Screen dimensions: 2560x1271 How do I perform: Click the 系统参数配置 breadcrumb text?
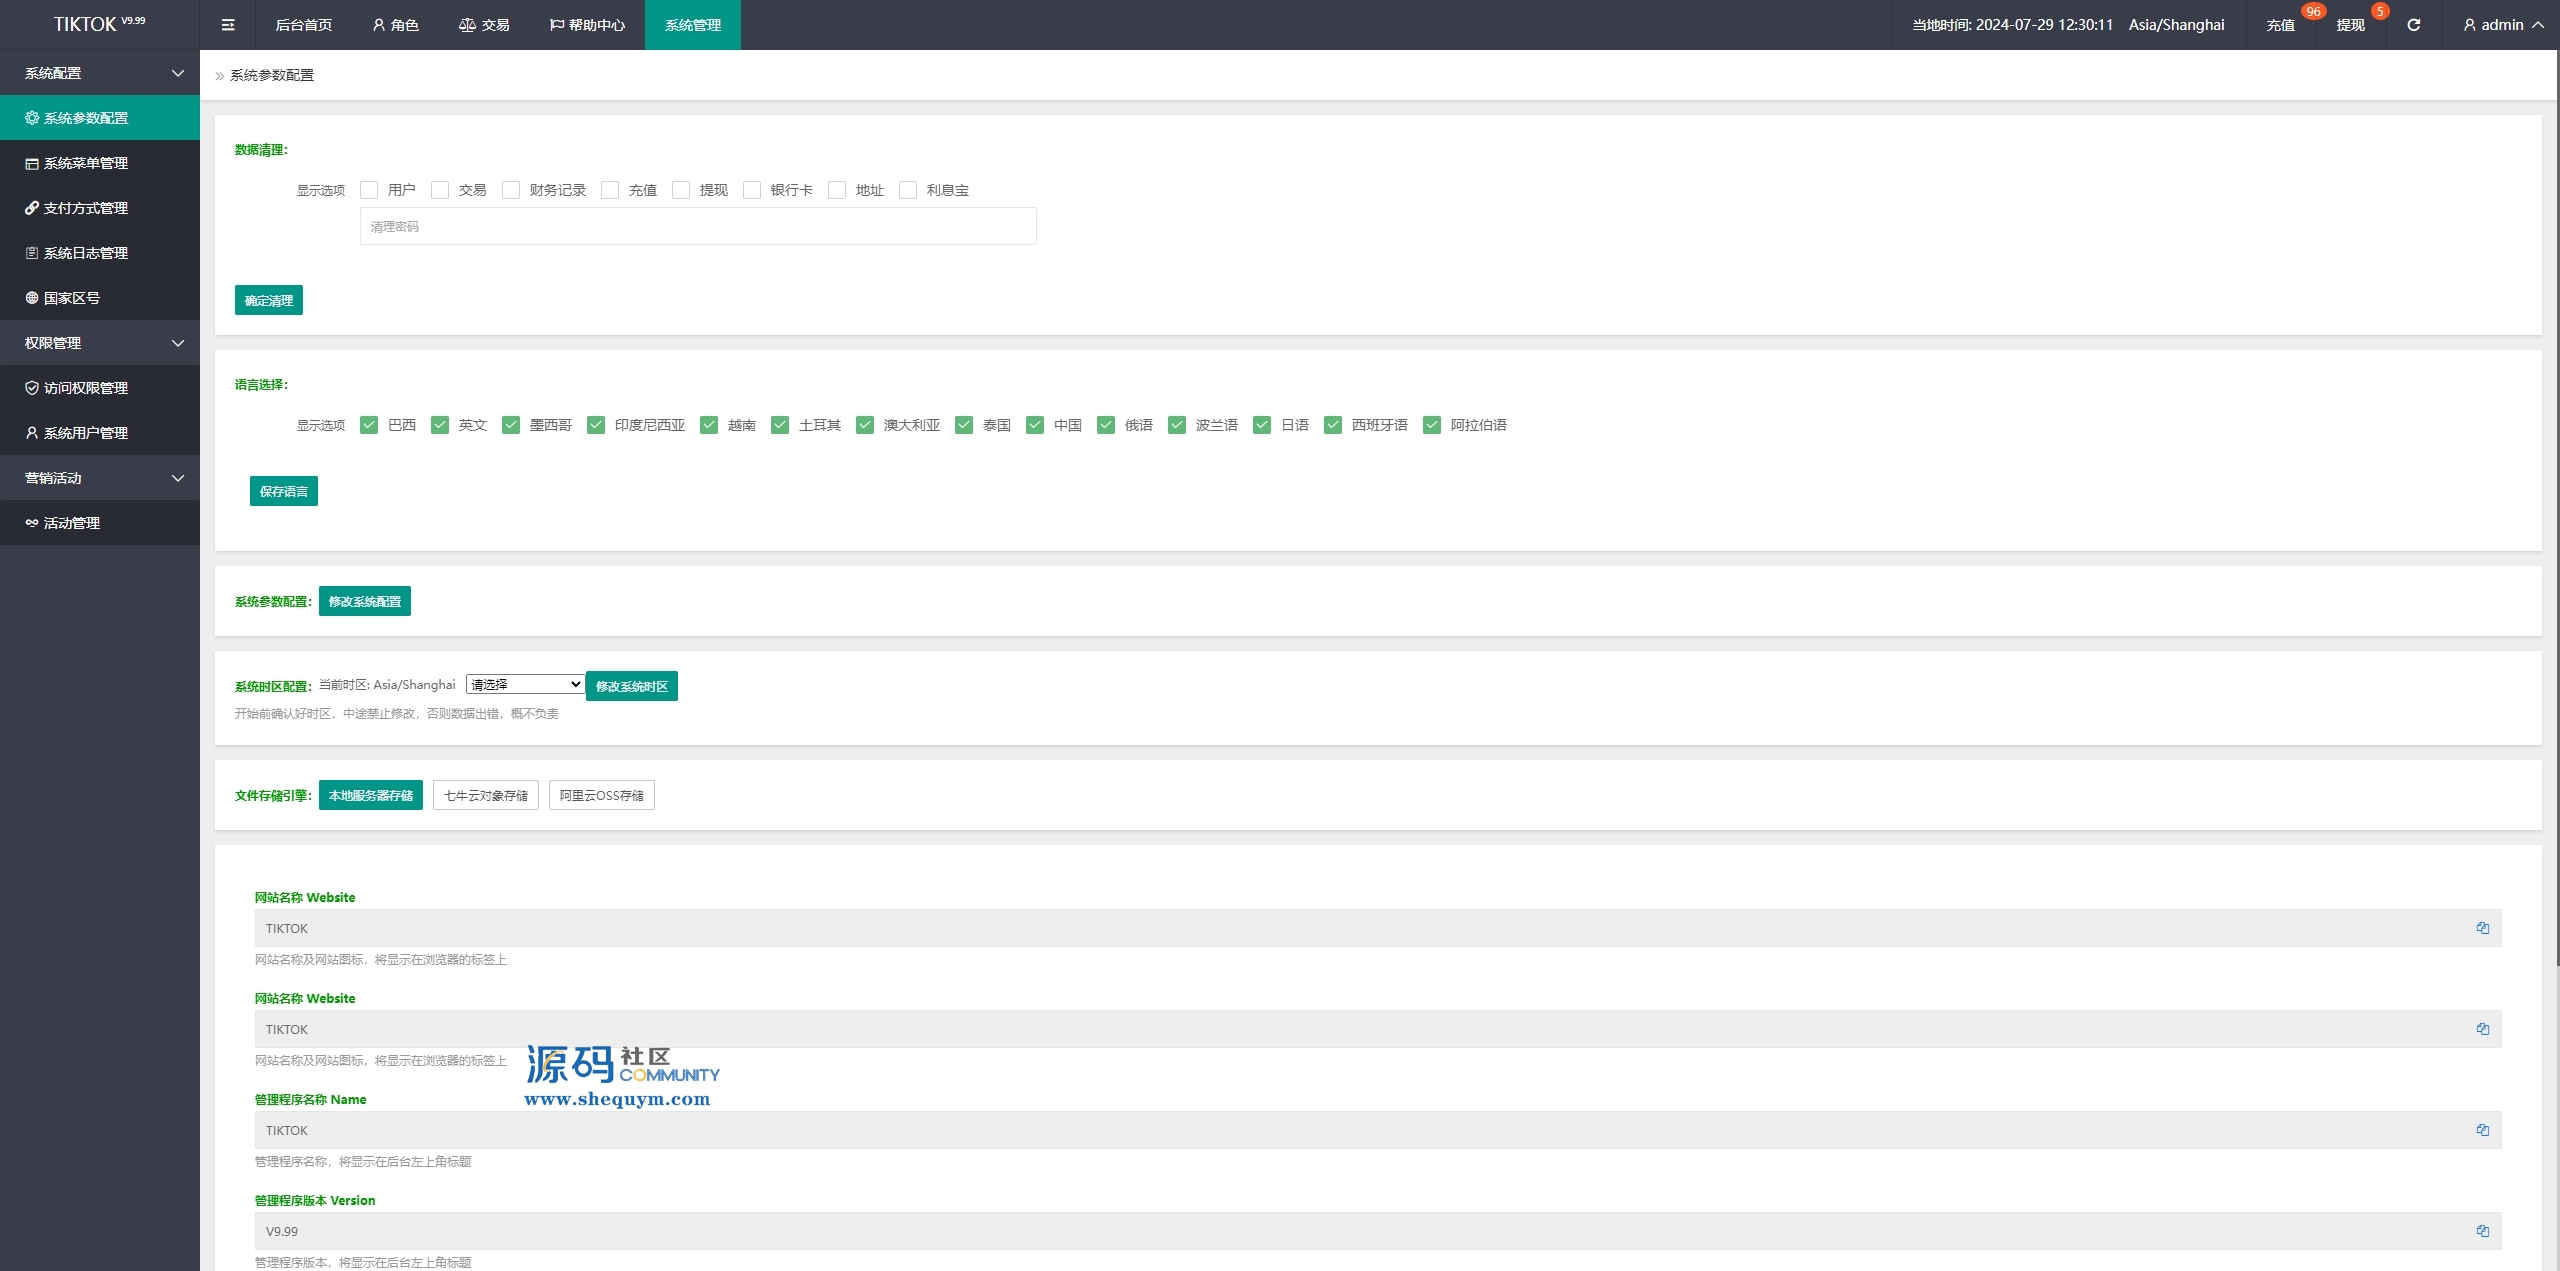pyautogui.click(x=272, y=75)
